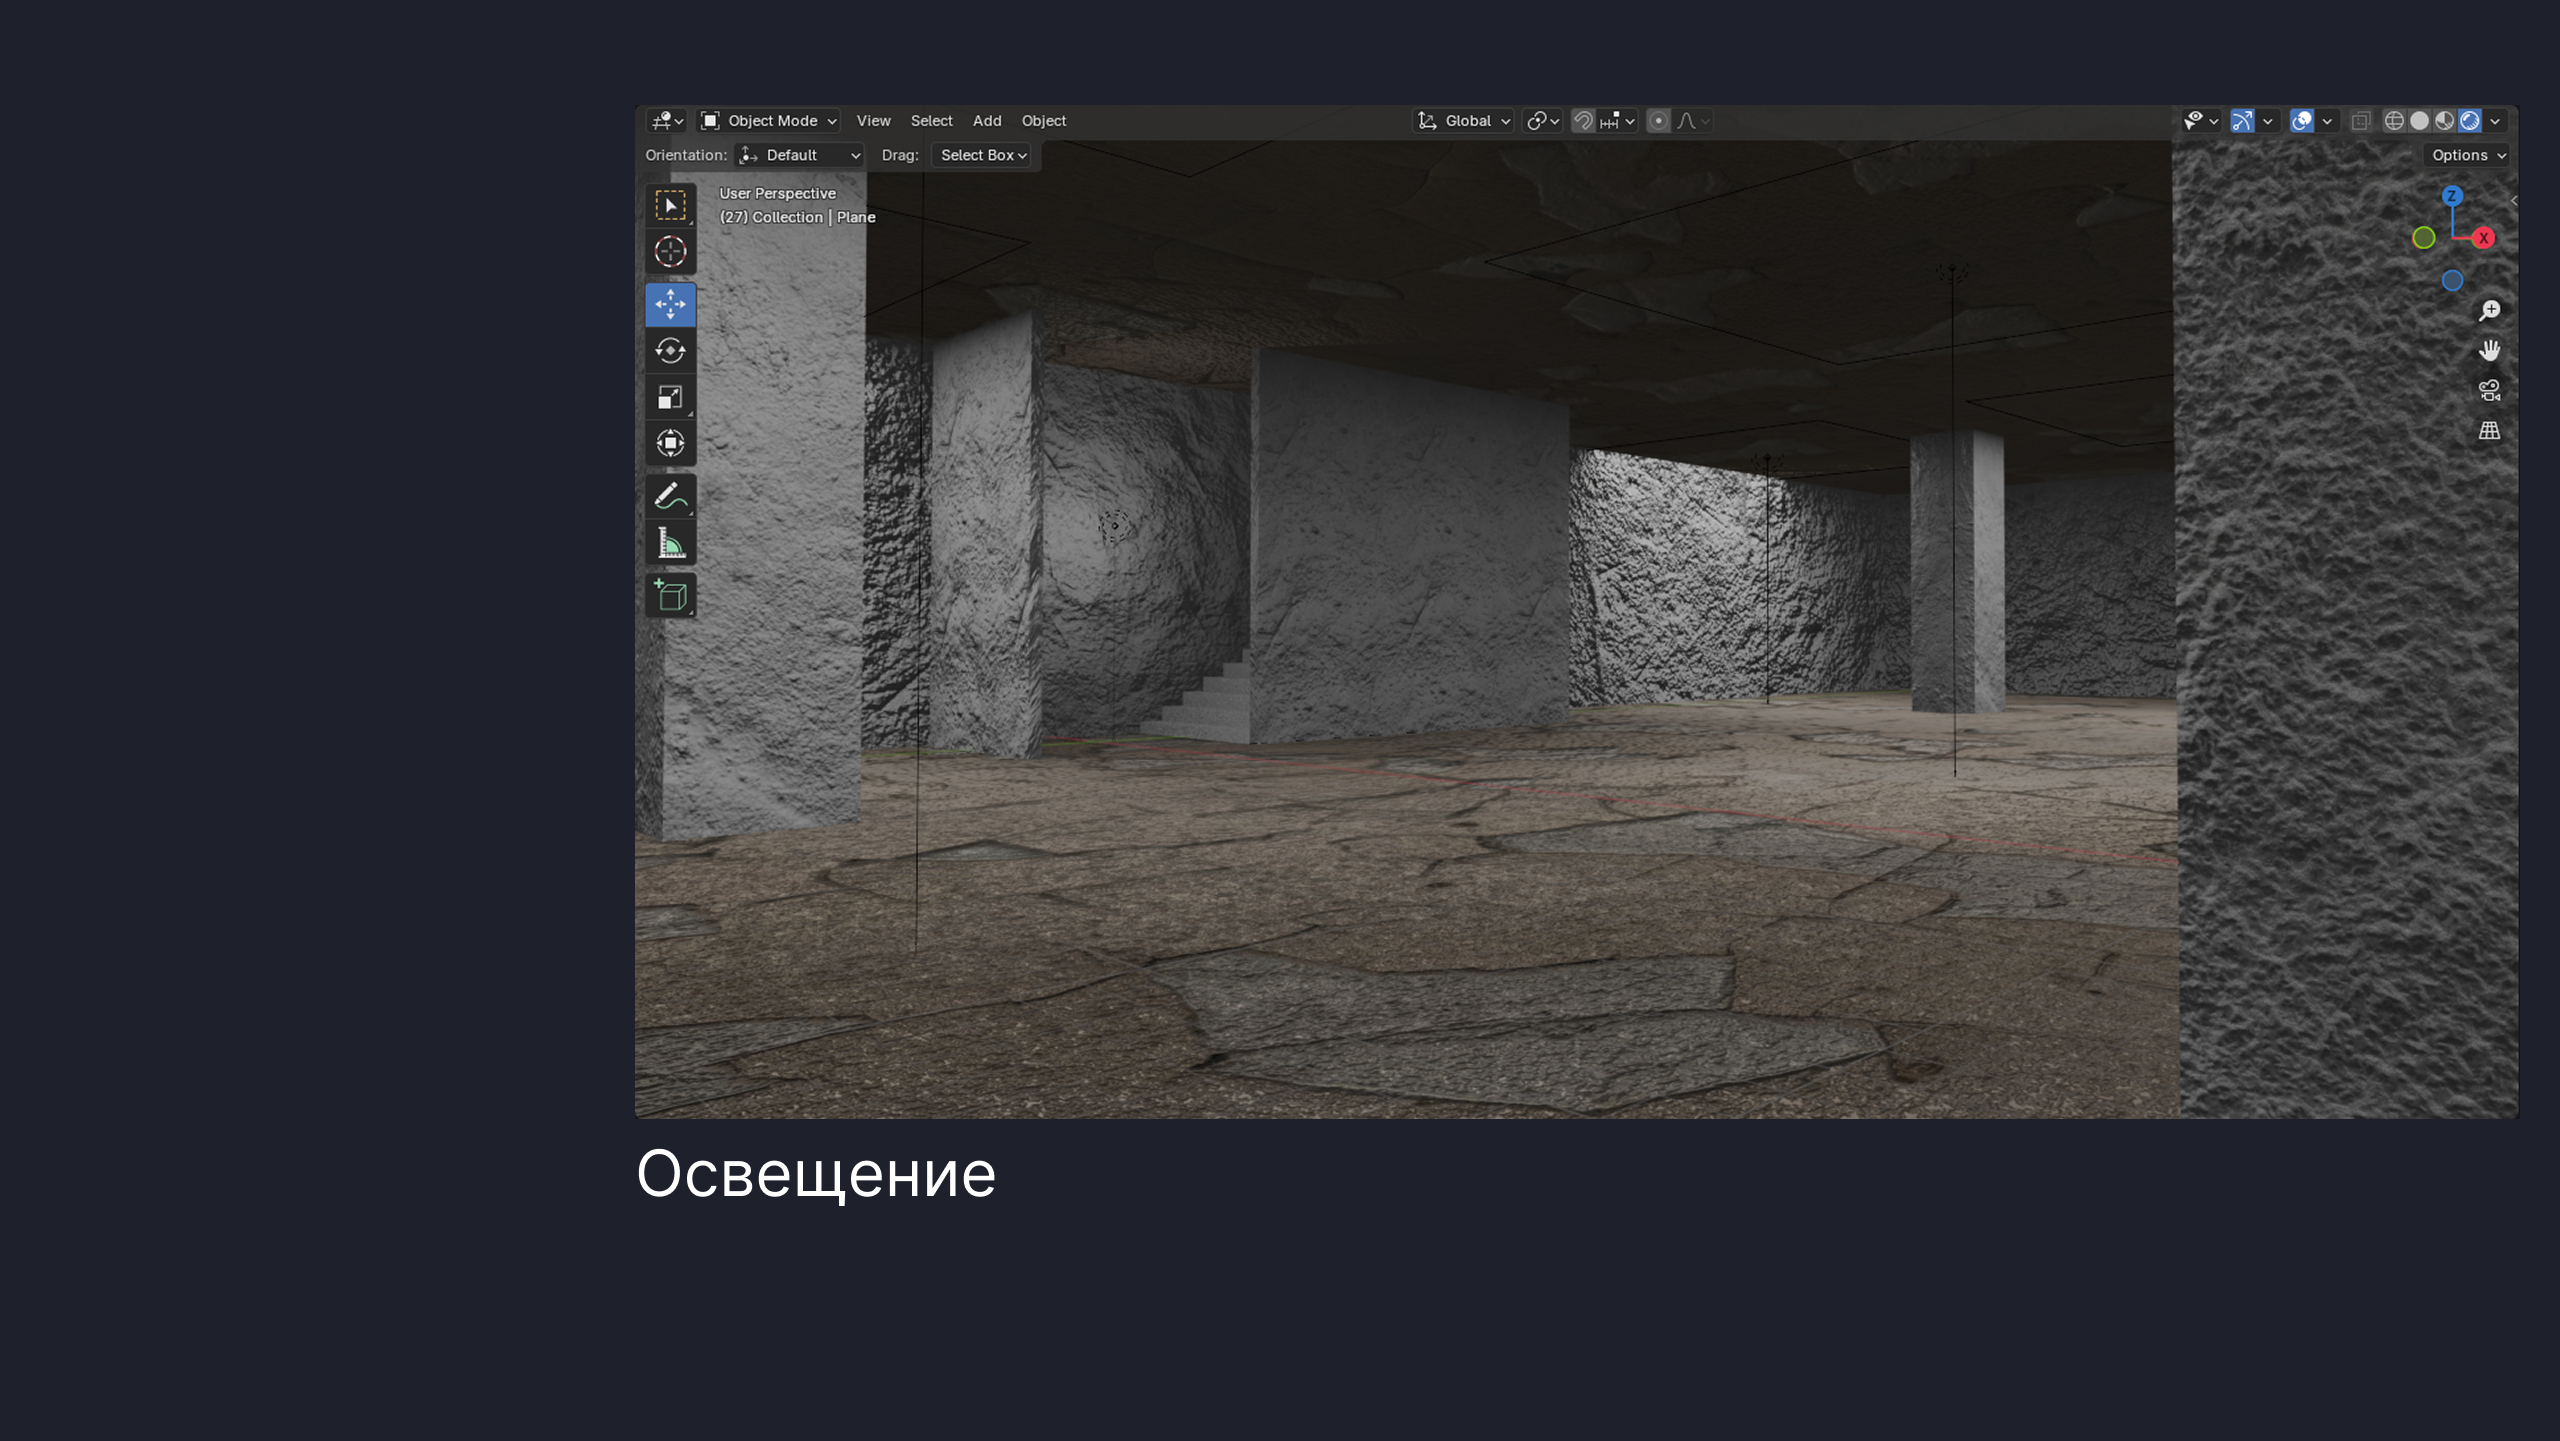The image size is (2560, 1441).
Task: Open the Object Mode dropdown
Action: point(768,121)
